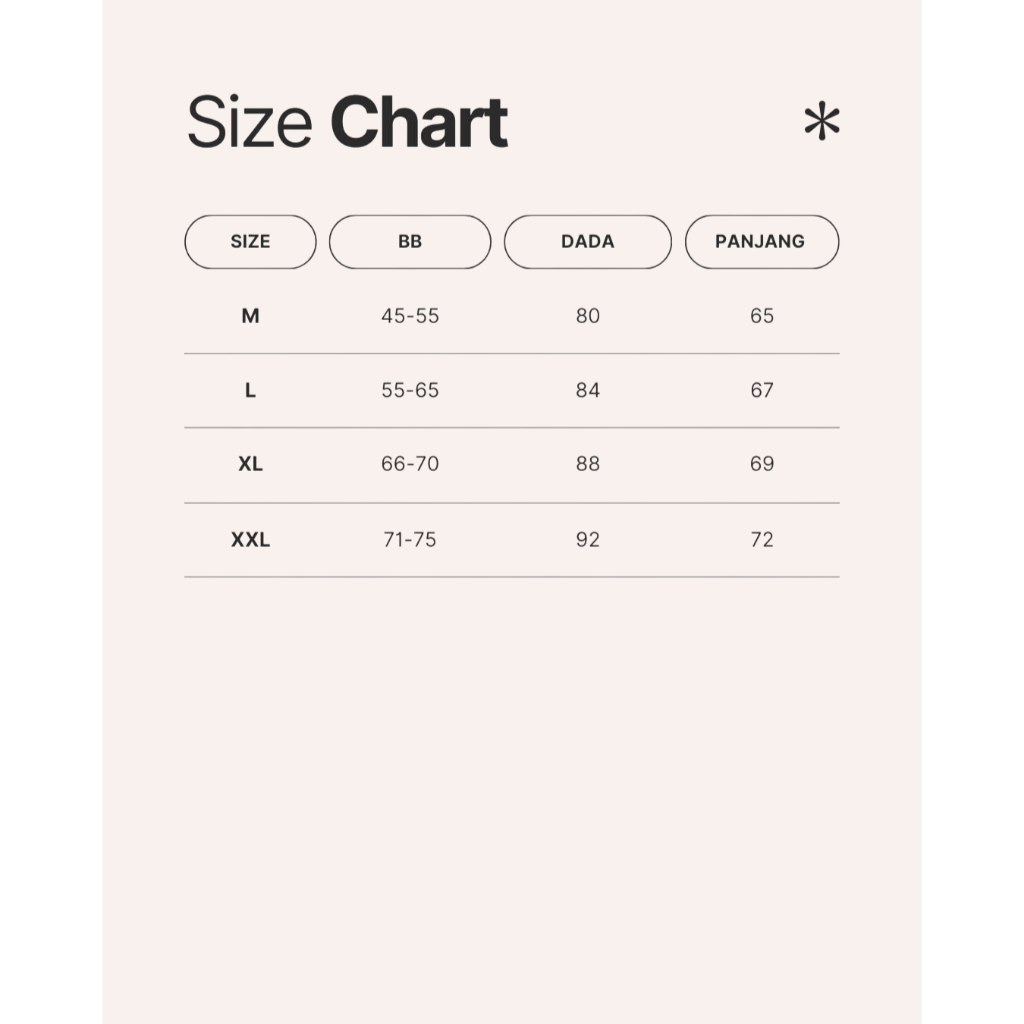Click the Size Chart title text
The height and width of the screenshot is (1024, 1024).
347,123
